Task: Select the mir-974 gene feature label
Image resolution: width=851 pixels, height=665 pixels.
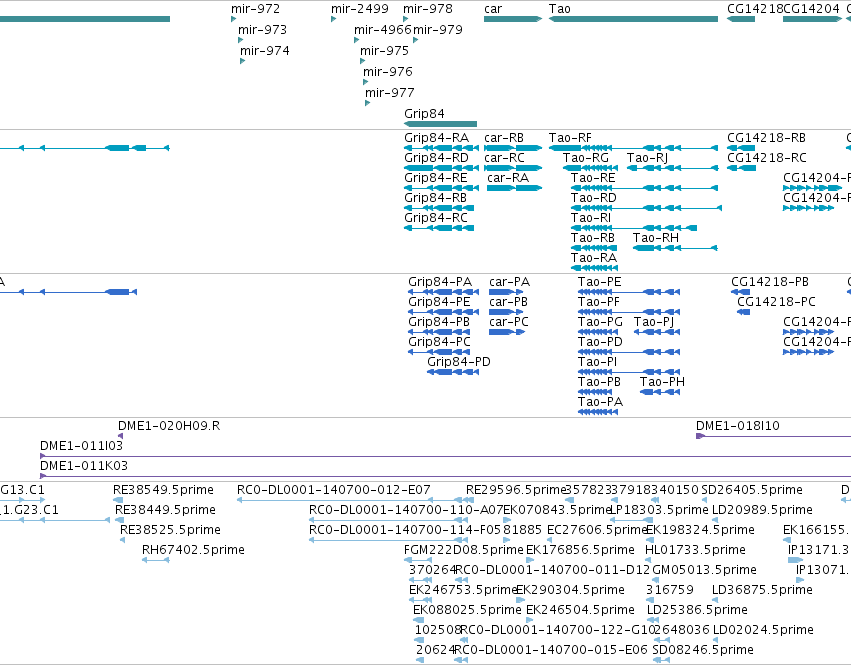Action: pos(264,50)
